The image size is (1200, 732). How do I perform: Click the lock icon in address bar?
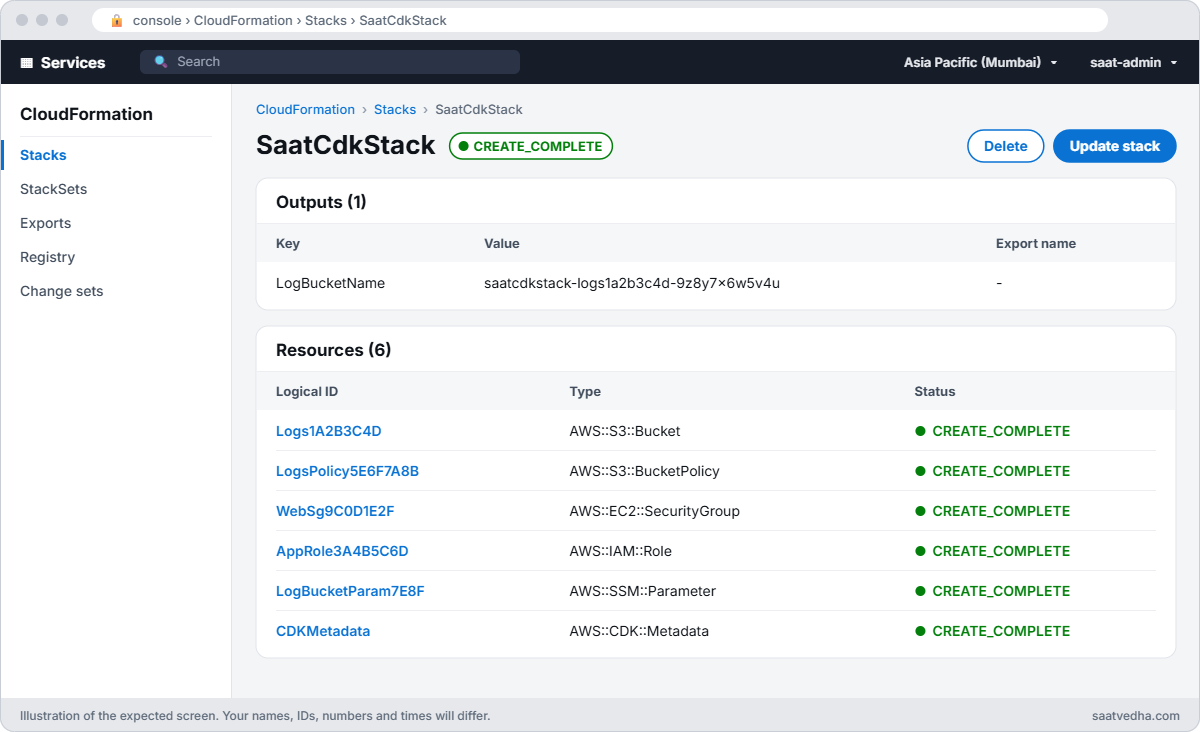coord(117,20)
